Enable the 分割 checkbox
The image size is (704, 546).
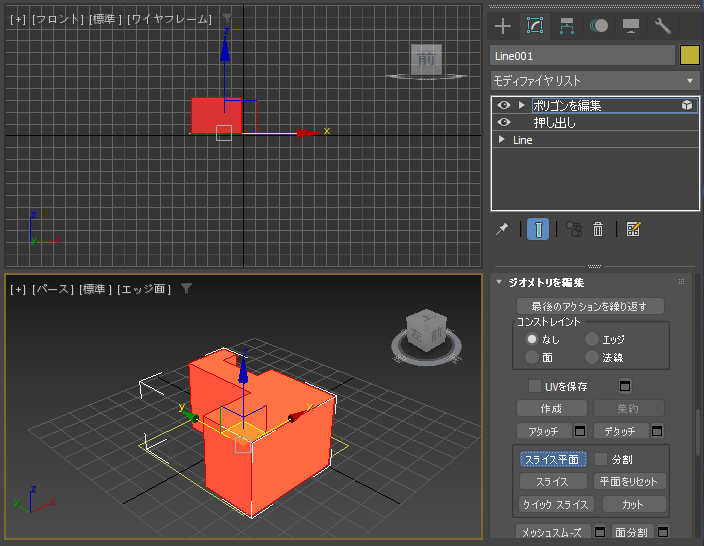pos(601,459)
